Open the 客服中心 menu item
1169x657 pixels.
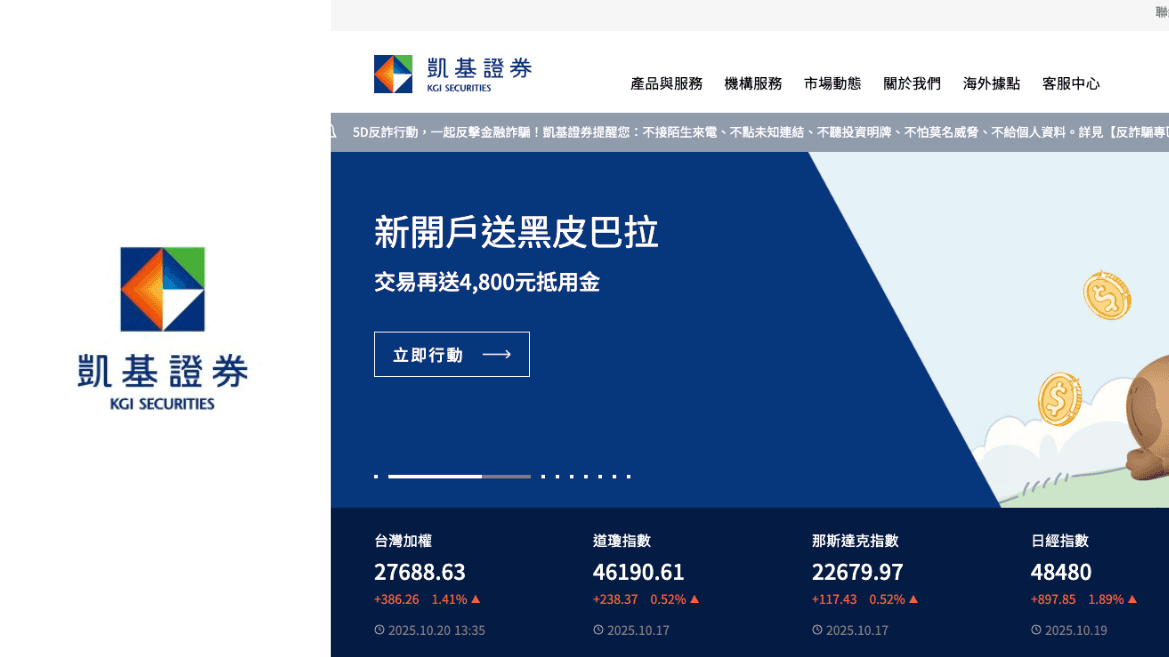point(1071,84)
